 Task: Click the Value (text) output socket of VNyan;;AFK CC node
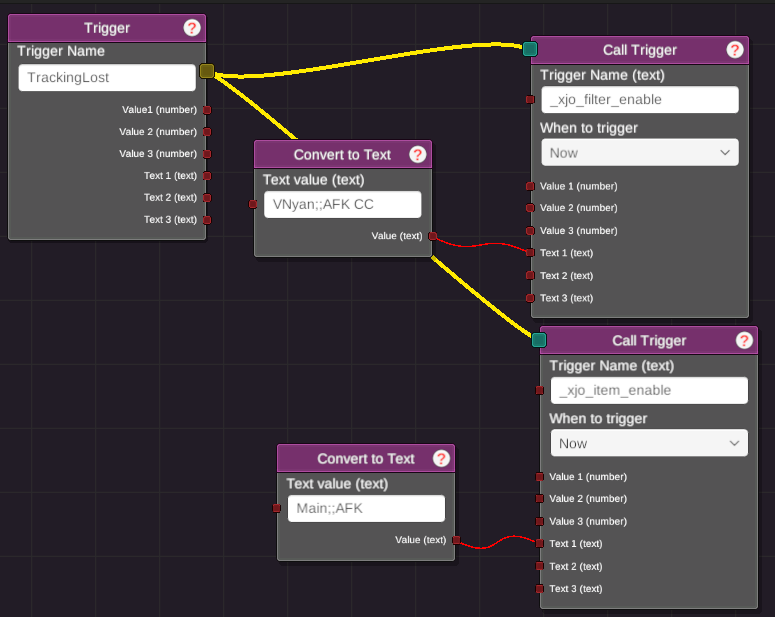coord(433,236)
